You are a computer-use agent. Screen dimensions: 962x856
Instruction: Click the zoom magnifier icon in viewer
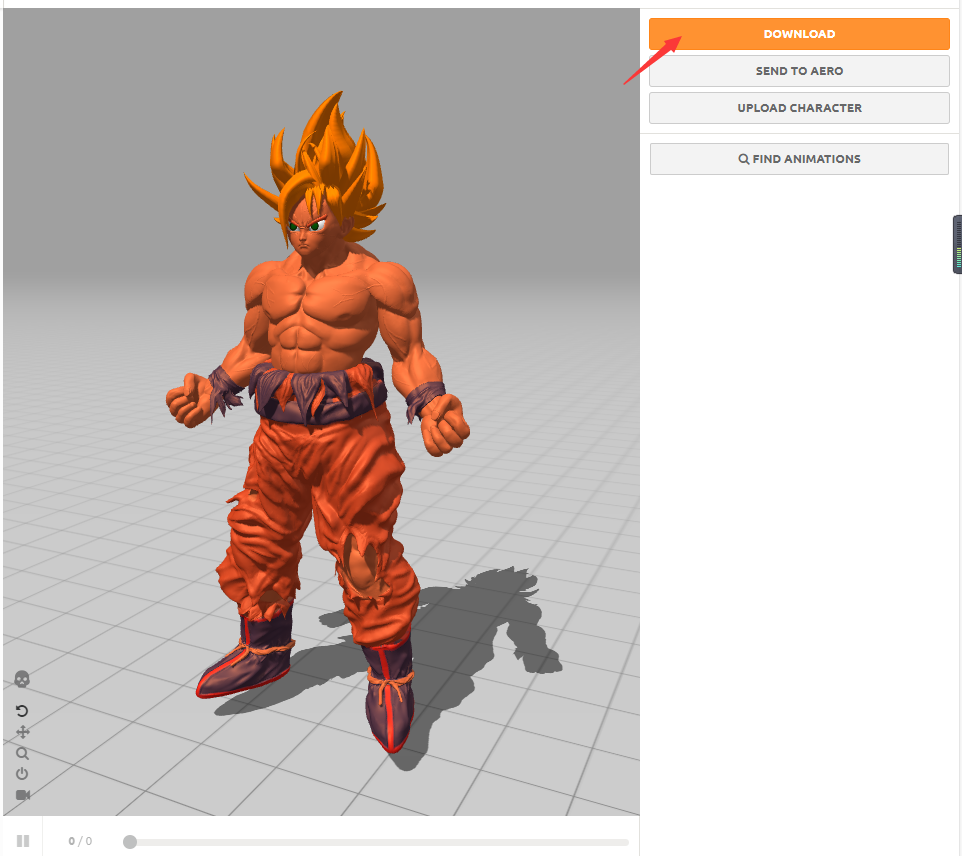click(22, 754)
